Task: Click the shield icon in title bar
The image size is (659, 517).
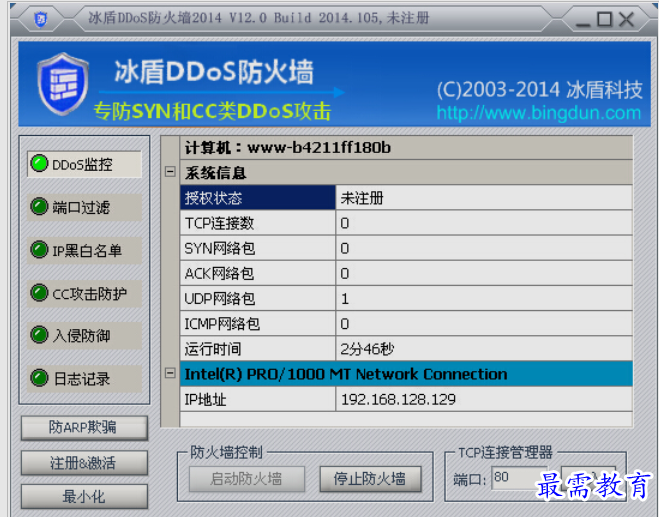Action: [x=40, y=19]
